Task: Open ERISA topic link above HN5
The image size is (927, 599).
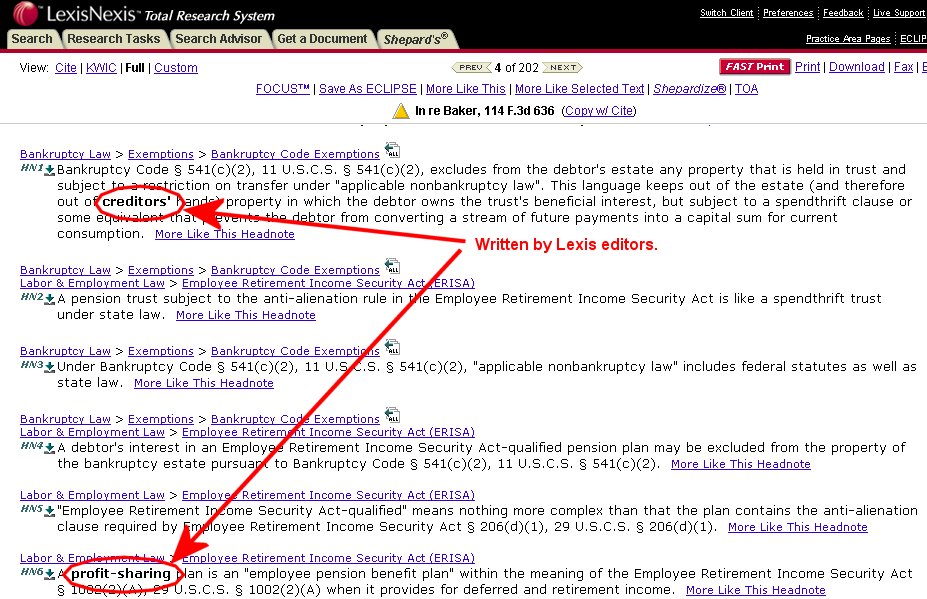Action: pos(328,495)
